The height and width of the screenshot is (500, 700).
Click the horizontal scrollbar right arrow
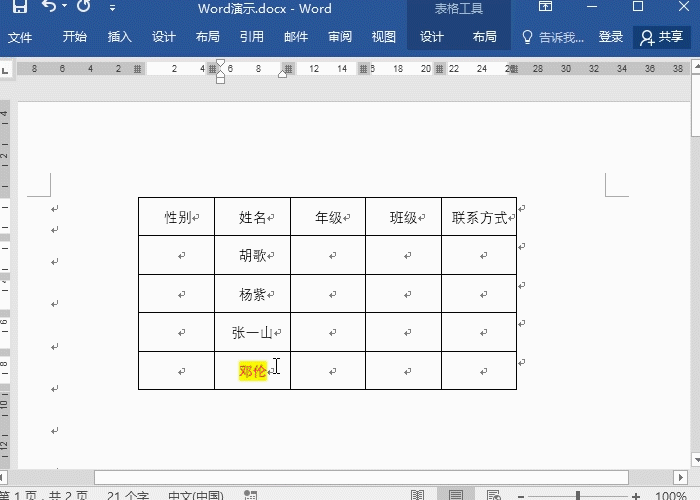pos(680,477)
